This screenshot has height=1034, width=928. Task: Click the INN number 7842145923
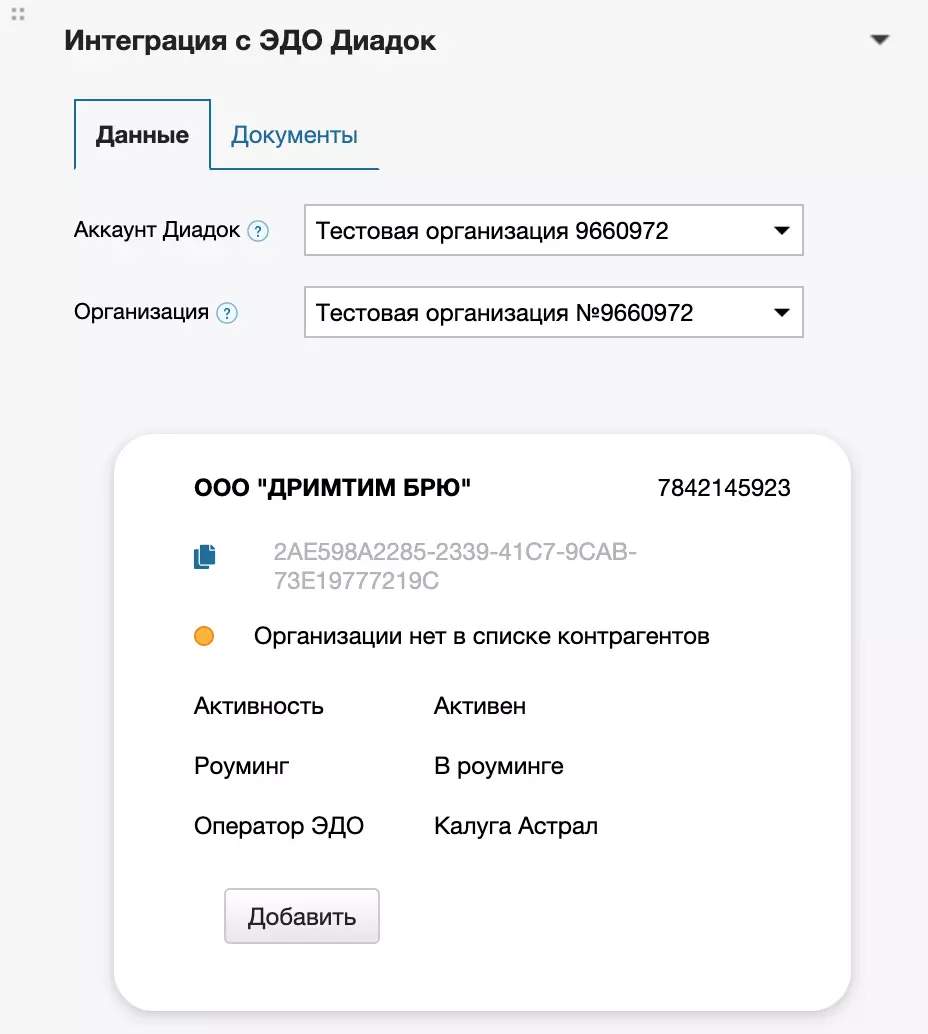(724, 488)
